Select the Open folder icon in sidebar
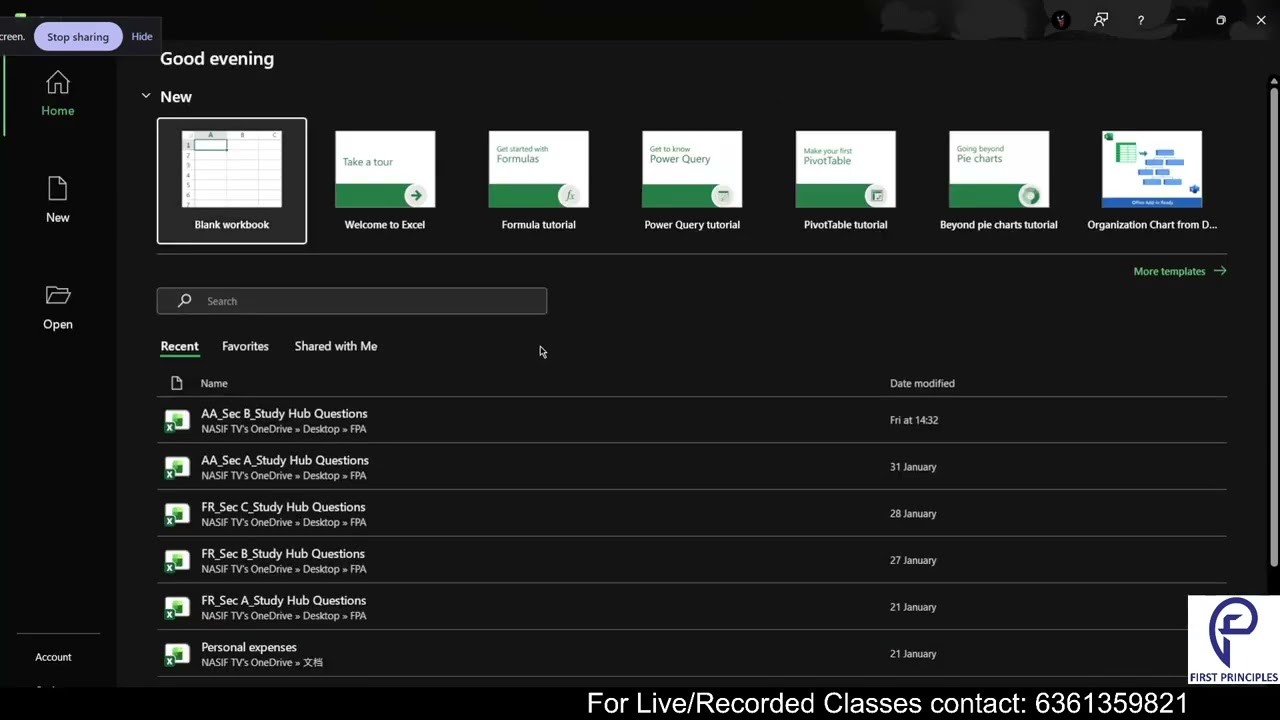Screen dimensions: 1280x720 pyautogui.click(x=58, y=295)
